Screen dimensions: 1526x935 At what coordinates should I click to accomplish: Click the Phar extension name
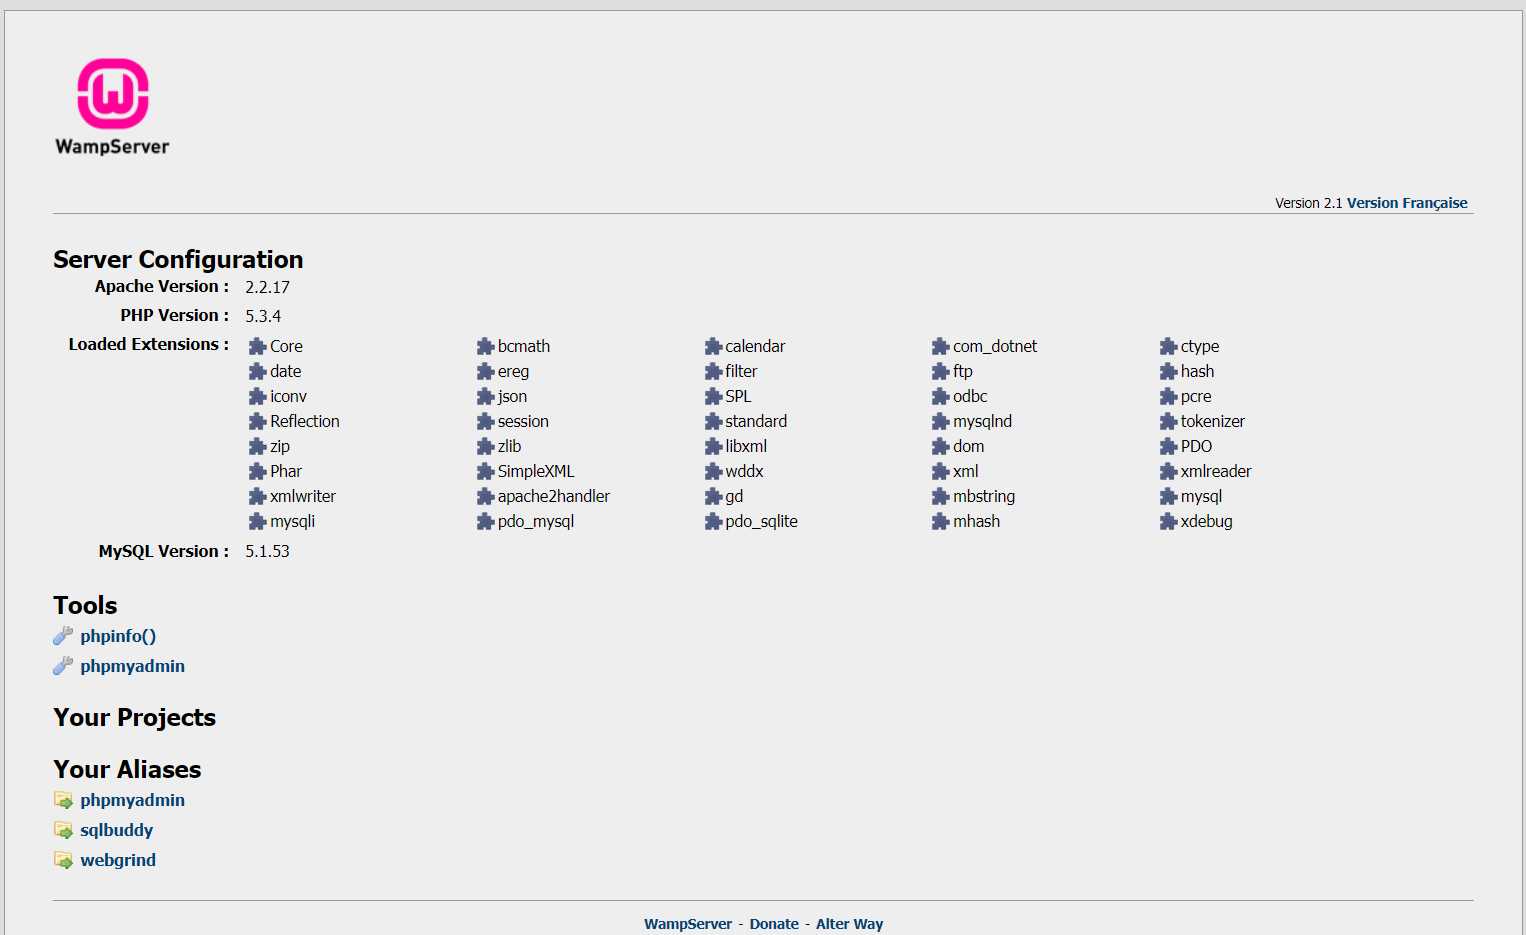286,471
